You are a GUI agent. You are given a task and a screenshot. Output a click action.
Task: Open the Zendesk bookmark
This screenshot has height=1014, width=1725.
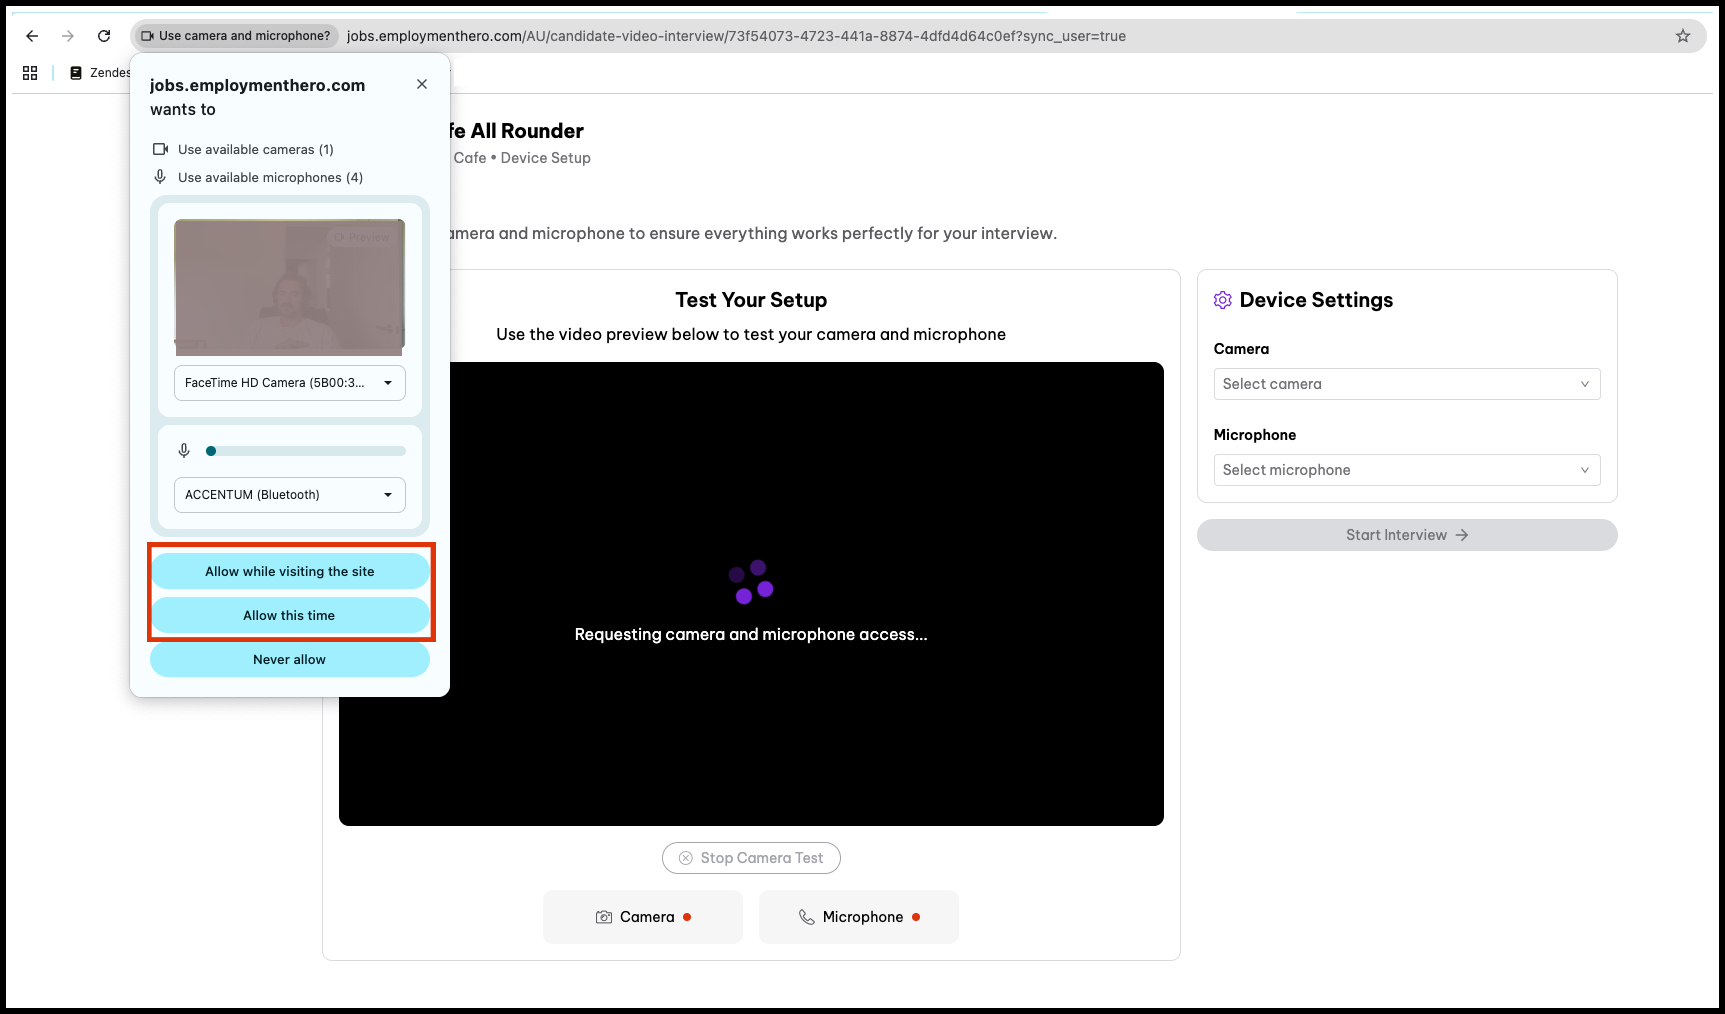click(x=100, y=73)
